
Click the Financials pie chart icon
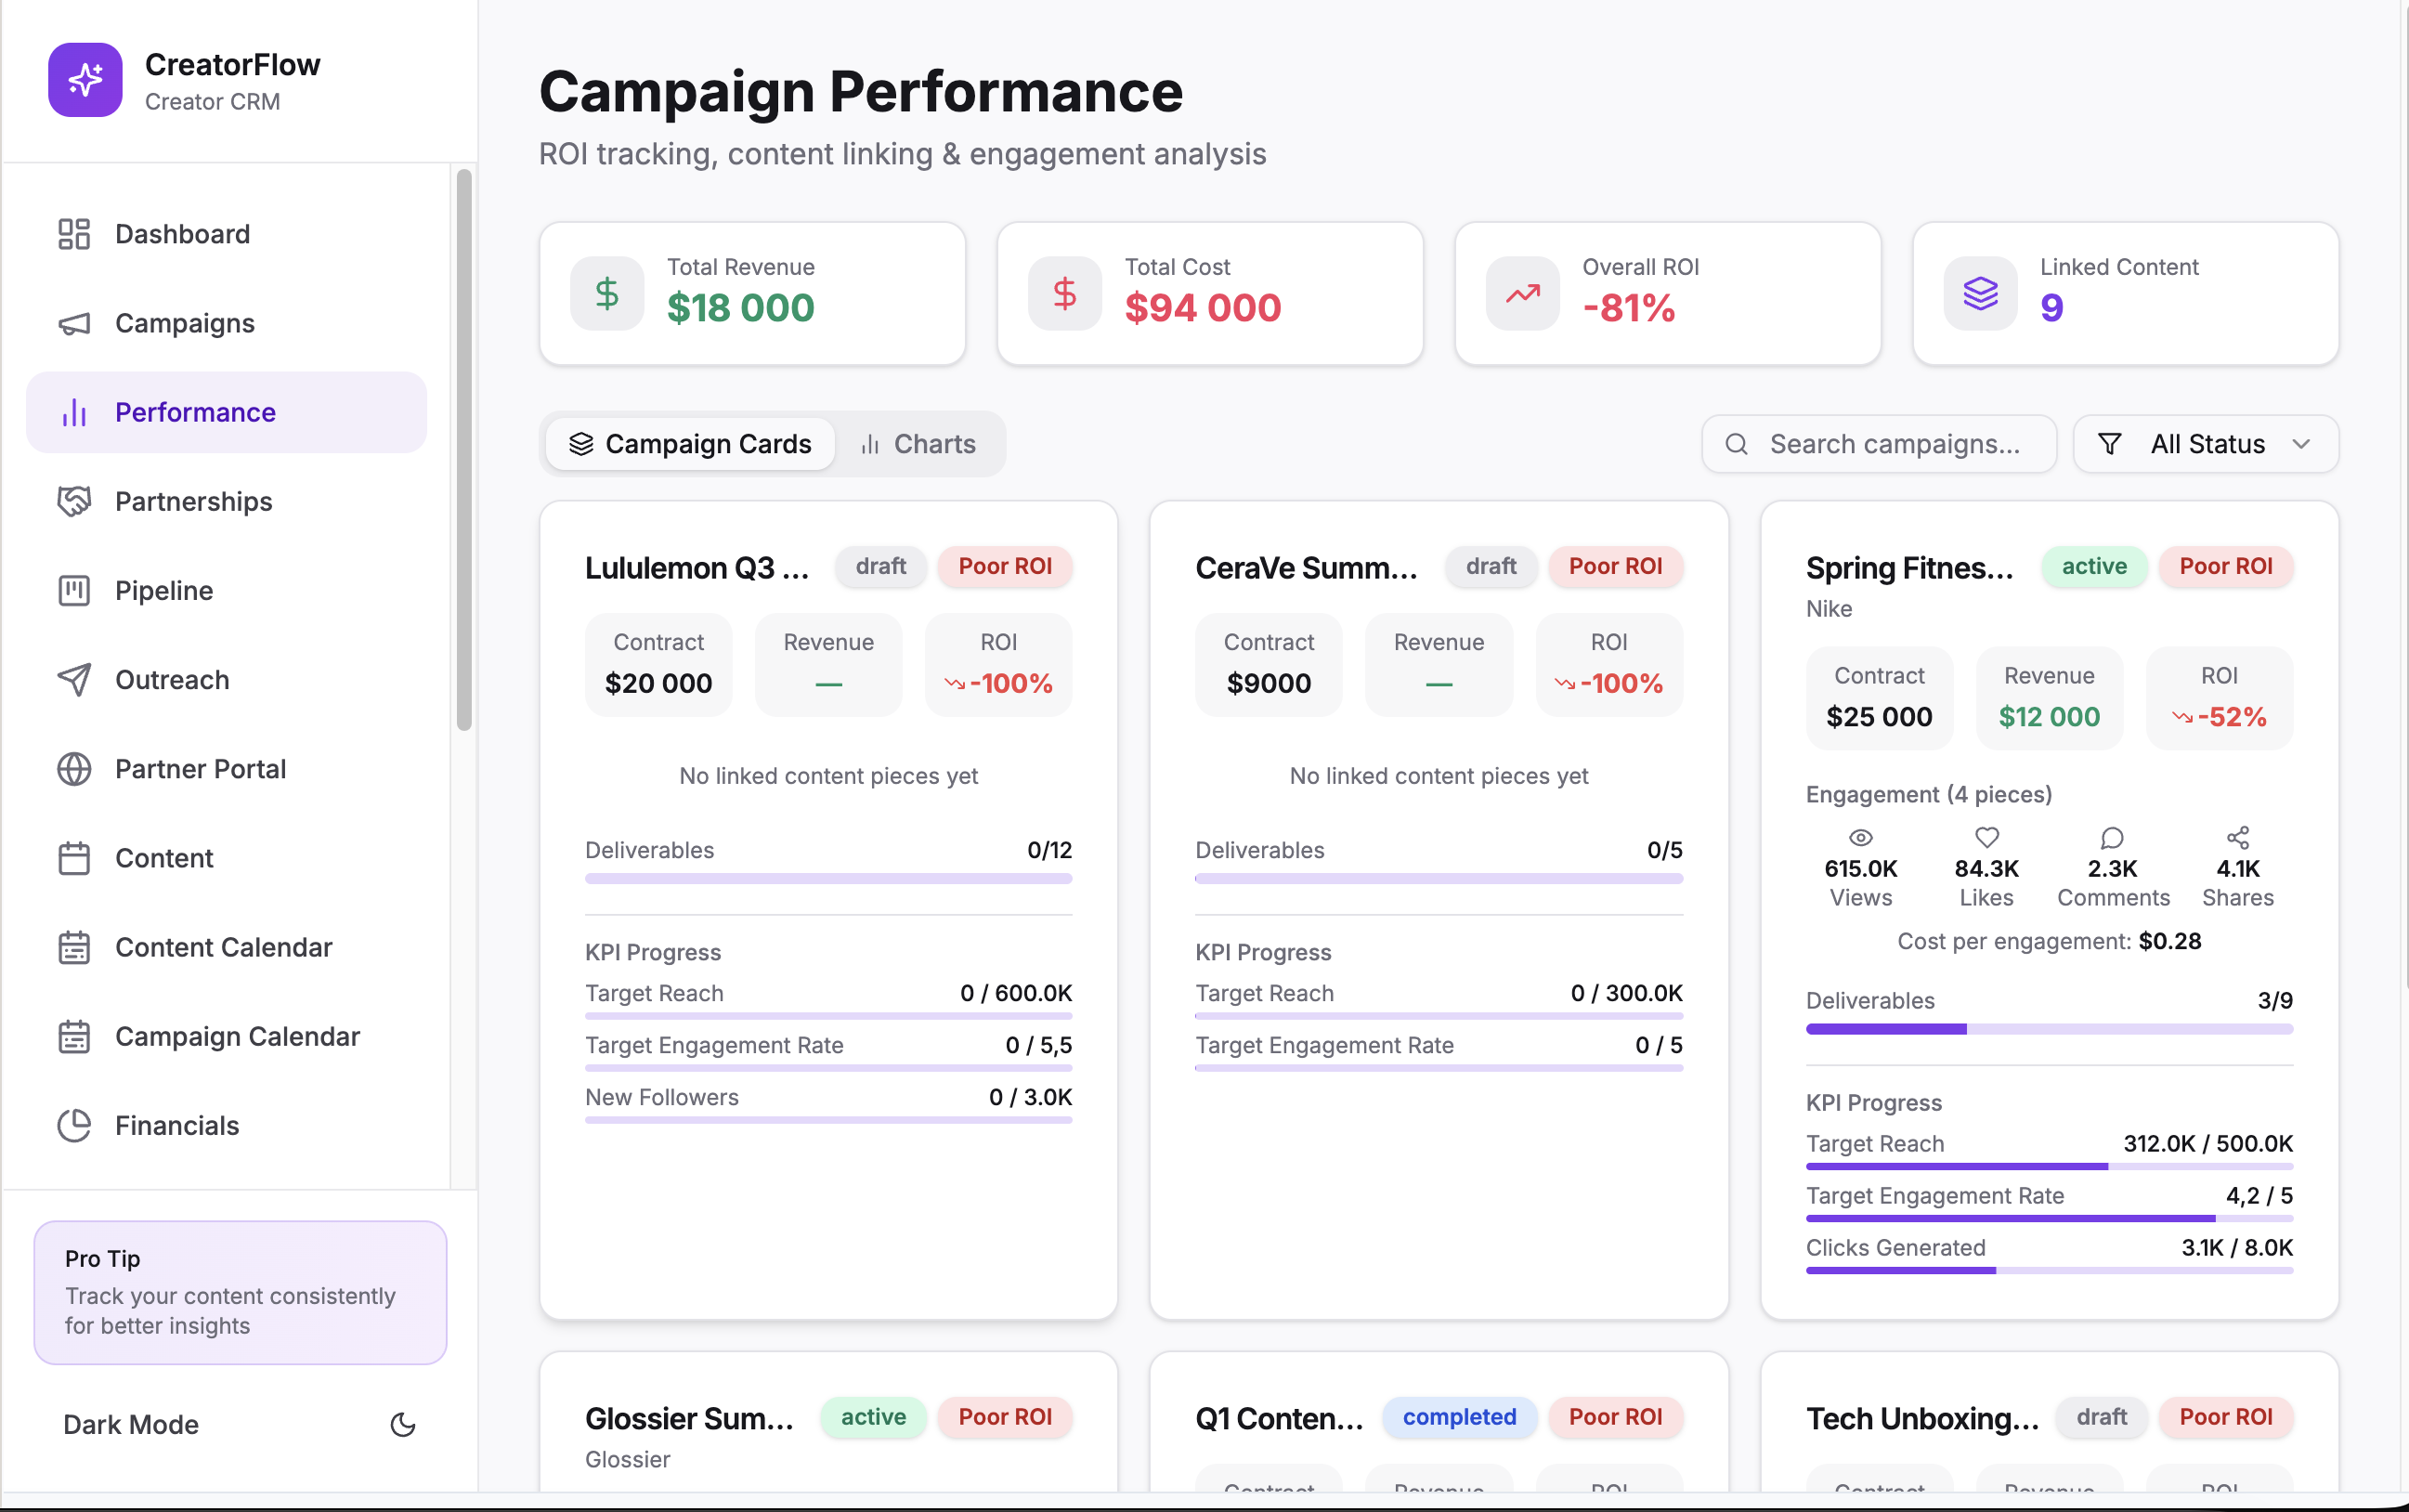tap(74, 1126)
